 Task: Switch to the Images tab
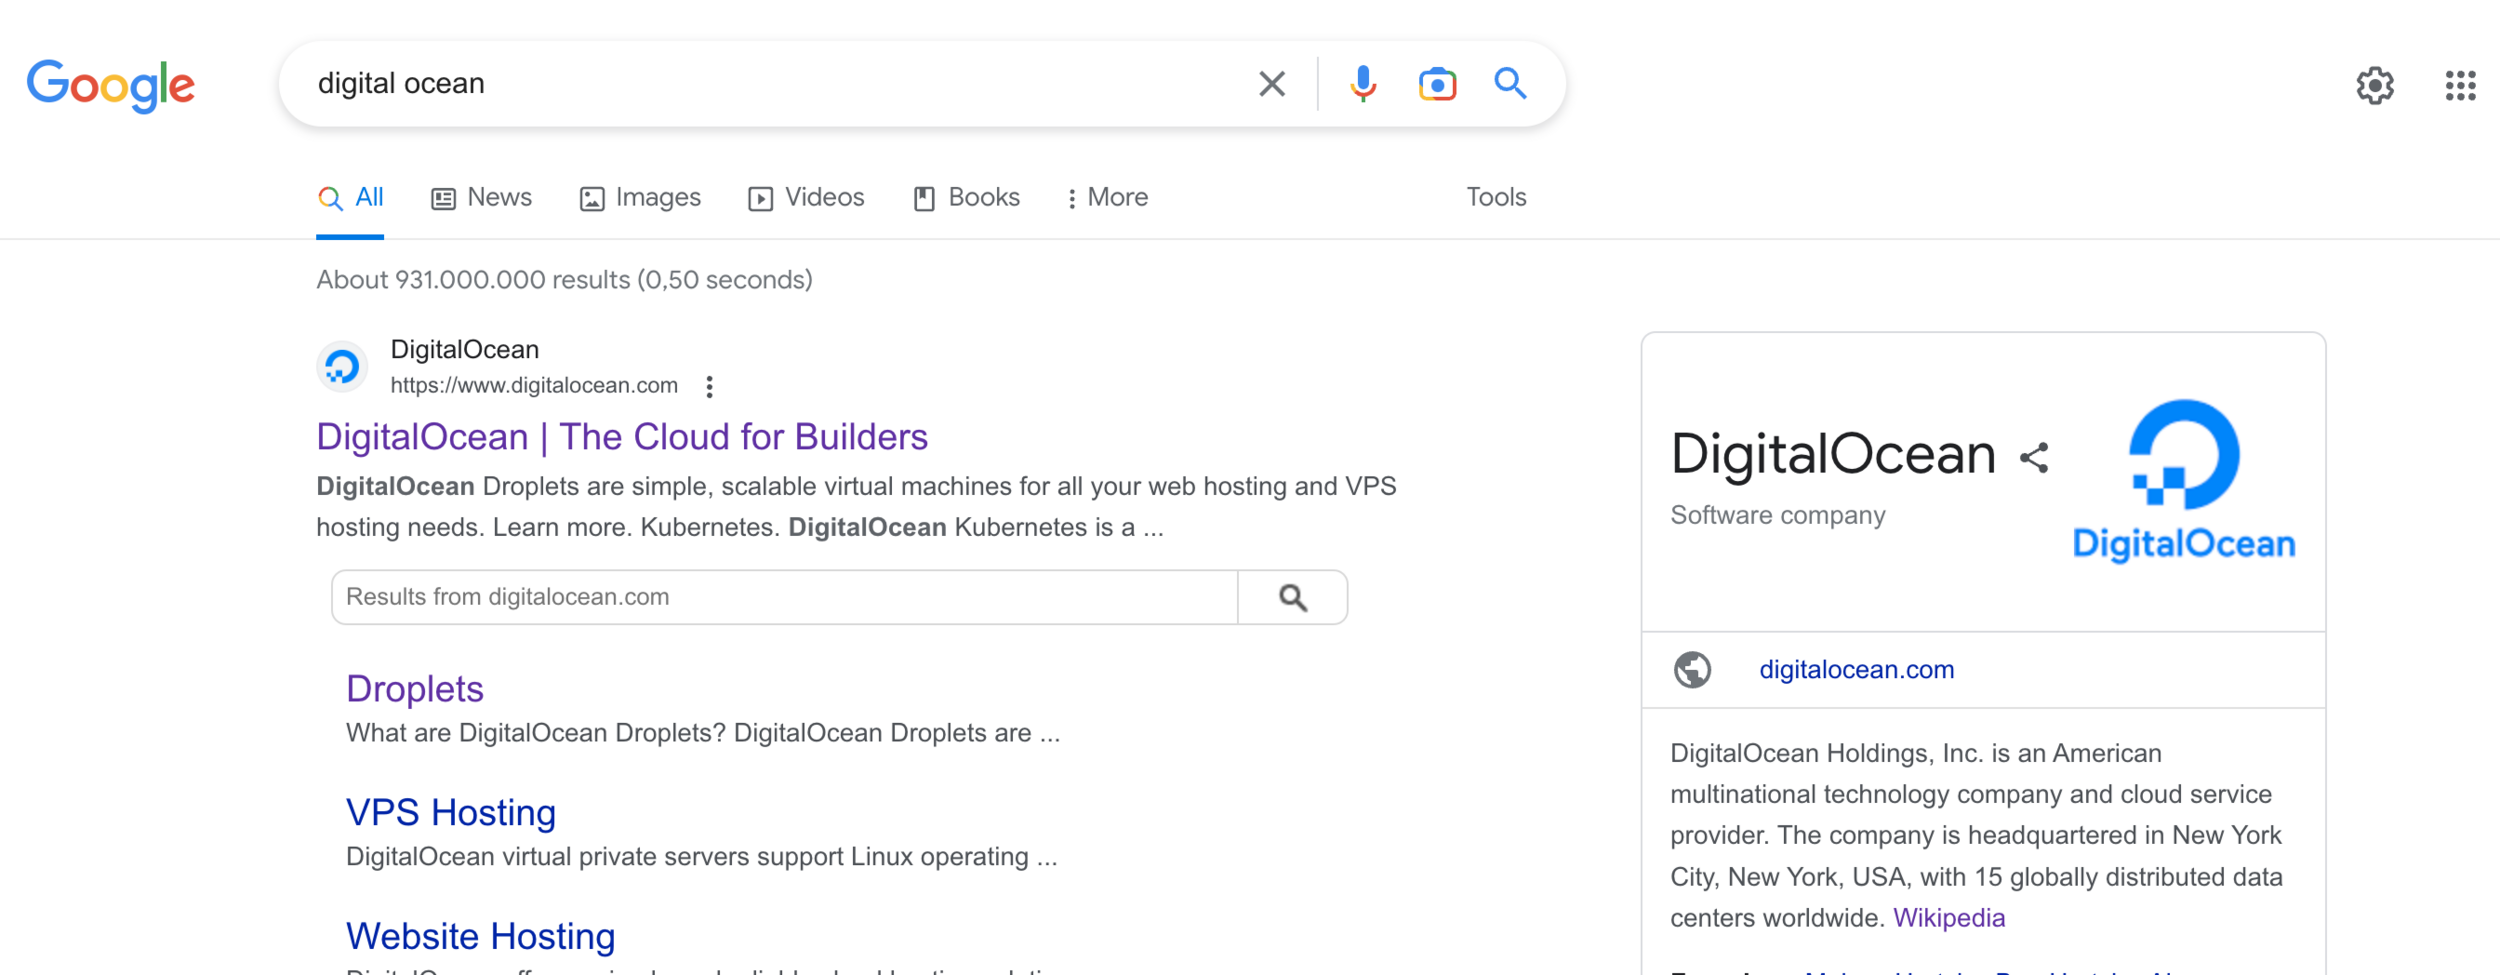click(x=641, y=198)
